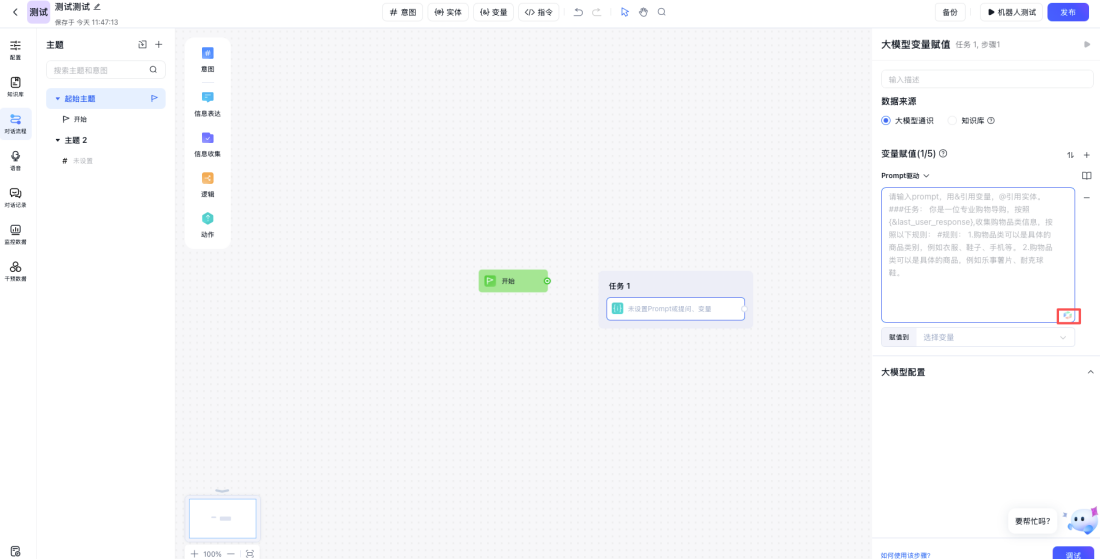Screen dimensions: 1100x559
Task: Focus the 搜索主题和意图 search field
Action: tap(106, 69)
